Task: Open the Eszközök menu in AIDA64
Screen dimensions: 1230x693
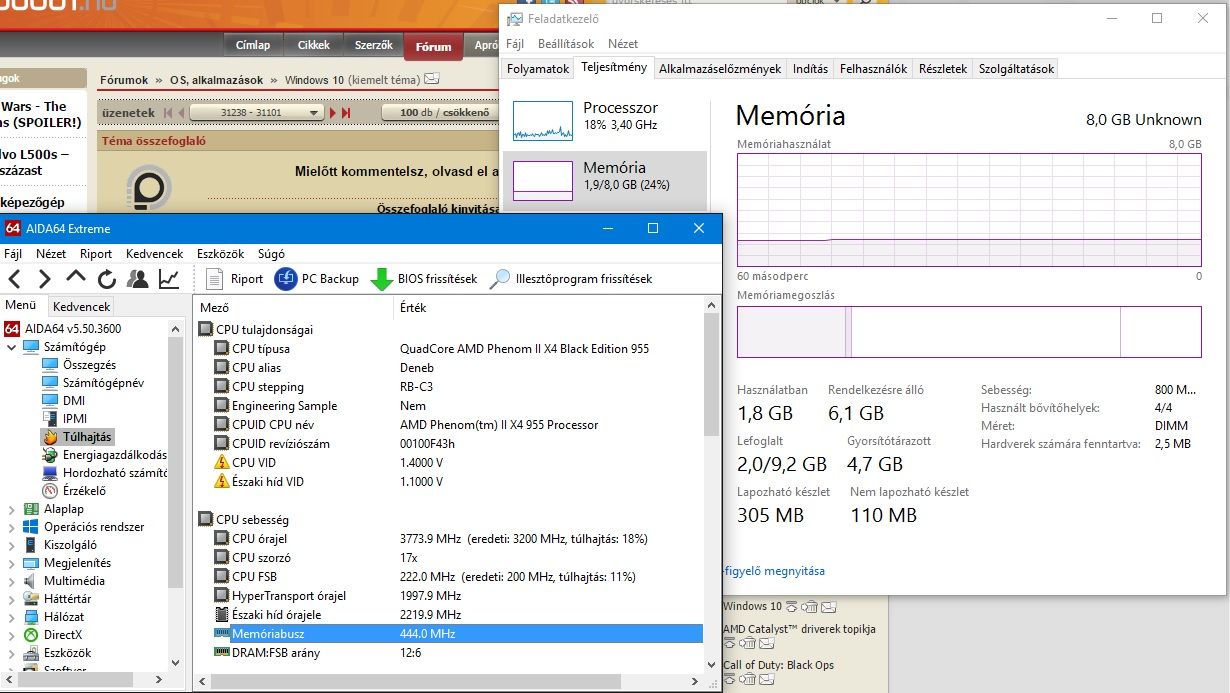Action: coord(221,254)
